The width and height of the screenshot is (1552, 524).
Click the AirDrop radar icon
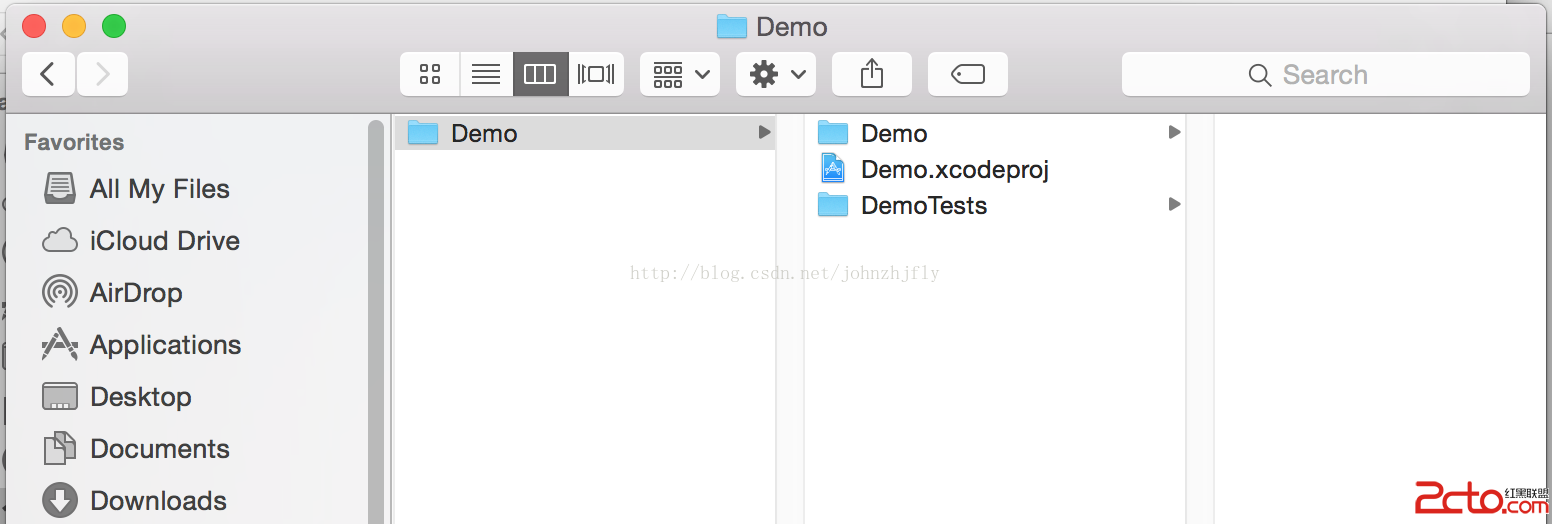click(x=60, y=293)
